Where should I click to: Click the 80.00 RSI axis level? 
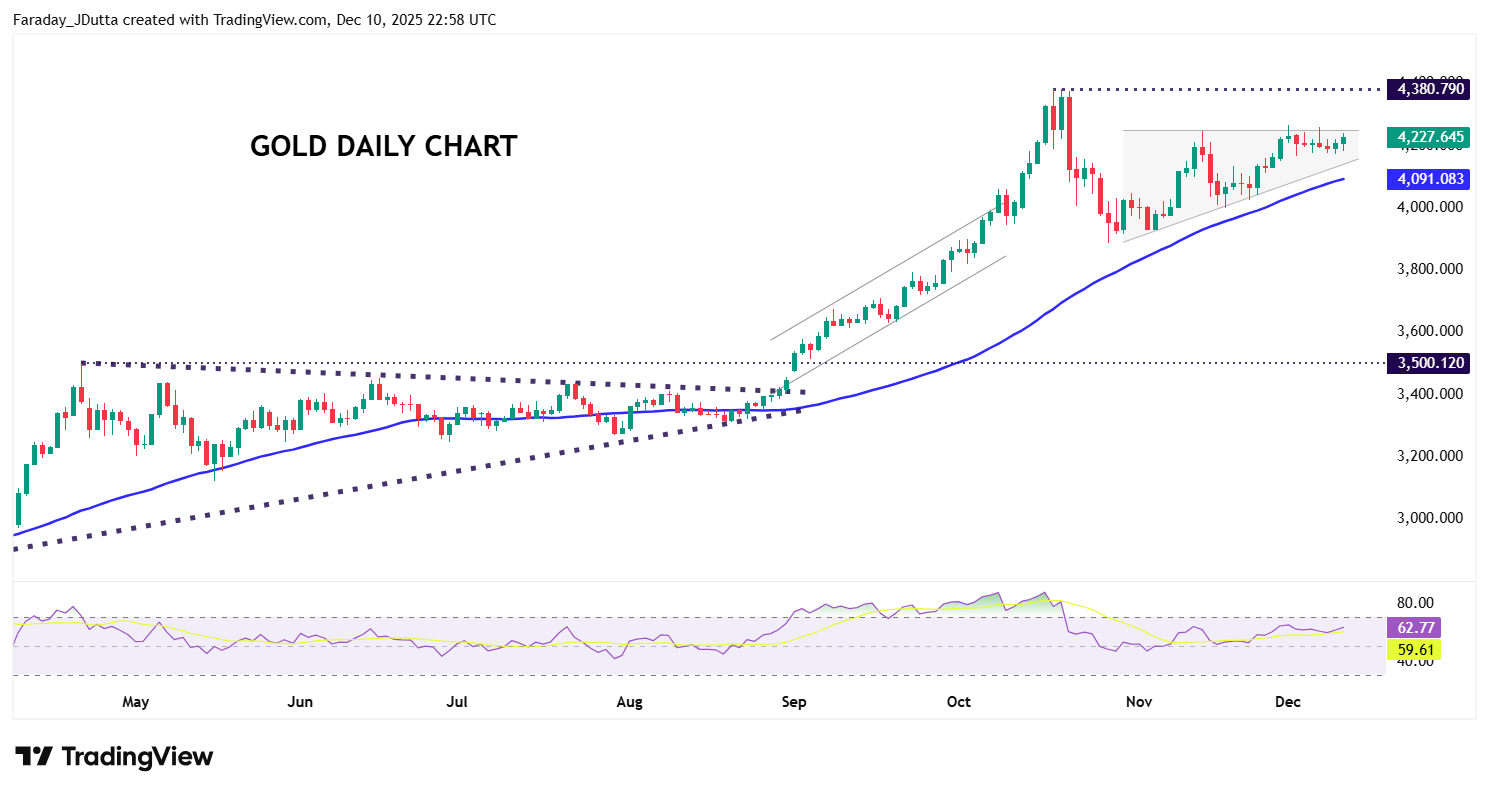[1417, 603]
